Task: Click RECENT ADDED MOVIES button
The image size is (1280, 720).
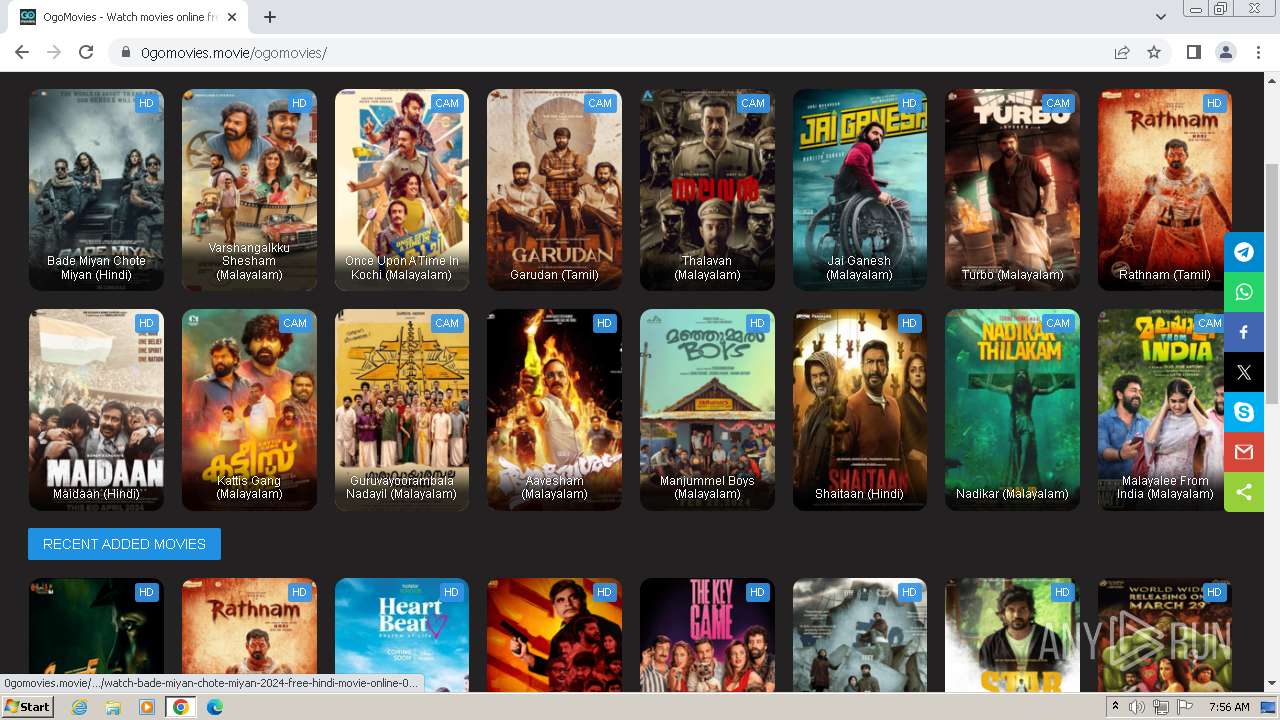Action: [x=124, y=544]
